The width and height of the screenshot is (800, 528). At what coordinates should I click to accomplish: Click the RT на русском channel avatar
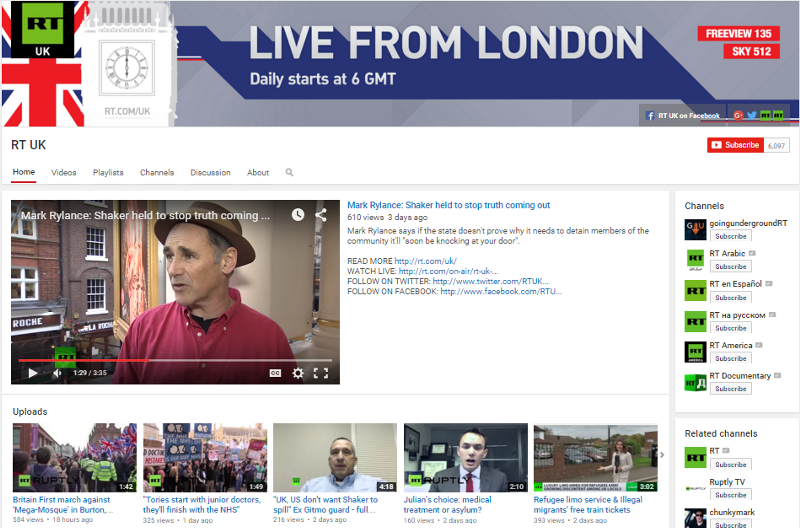(x=695, y=321)
